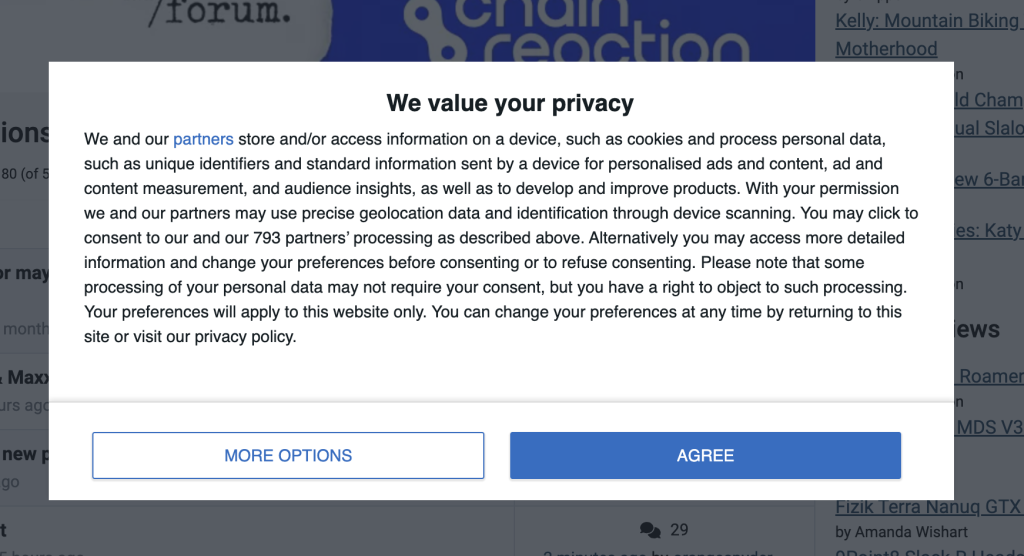The width and height of the screenshot is (1024, 556).
Task: Open the Slalom sidebar link
Action: tap(989, 128)
